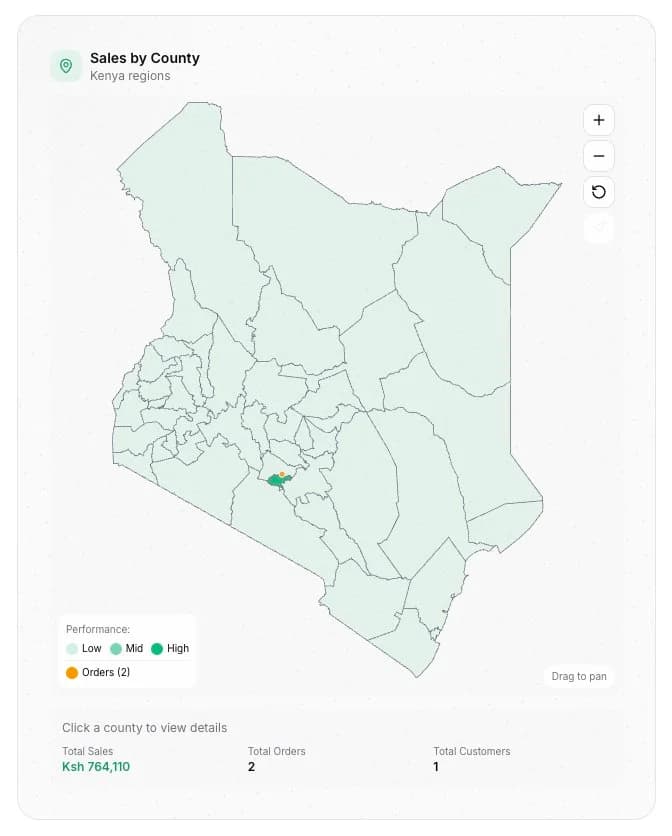Zoom out of the map
672x836 pixels.
[x=598, y=155]
